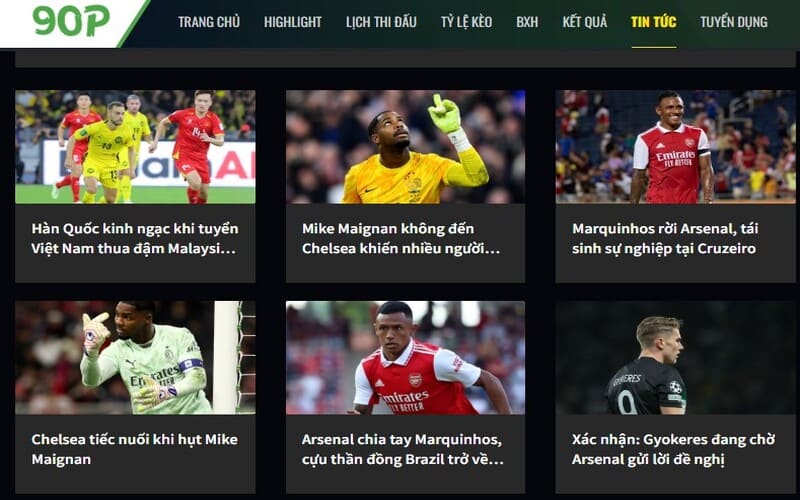Open headline about Hàn Quốc kinh ngạc
Viewport: 800px width, 500px height.
pos(135,238)
